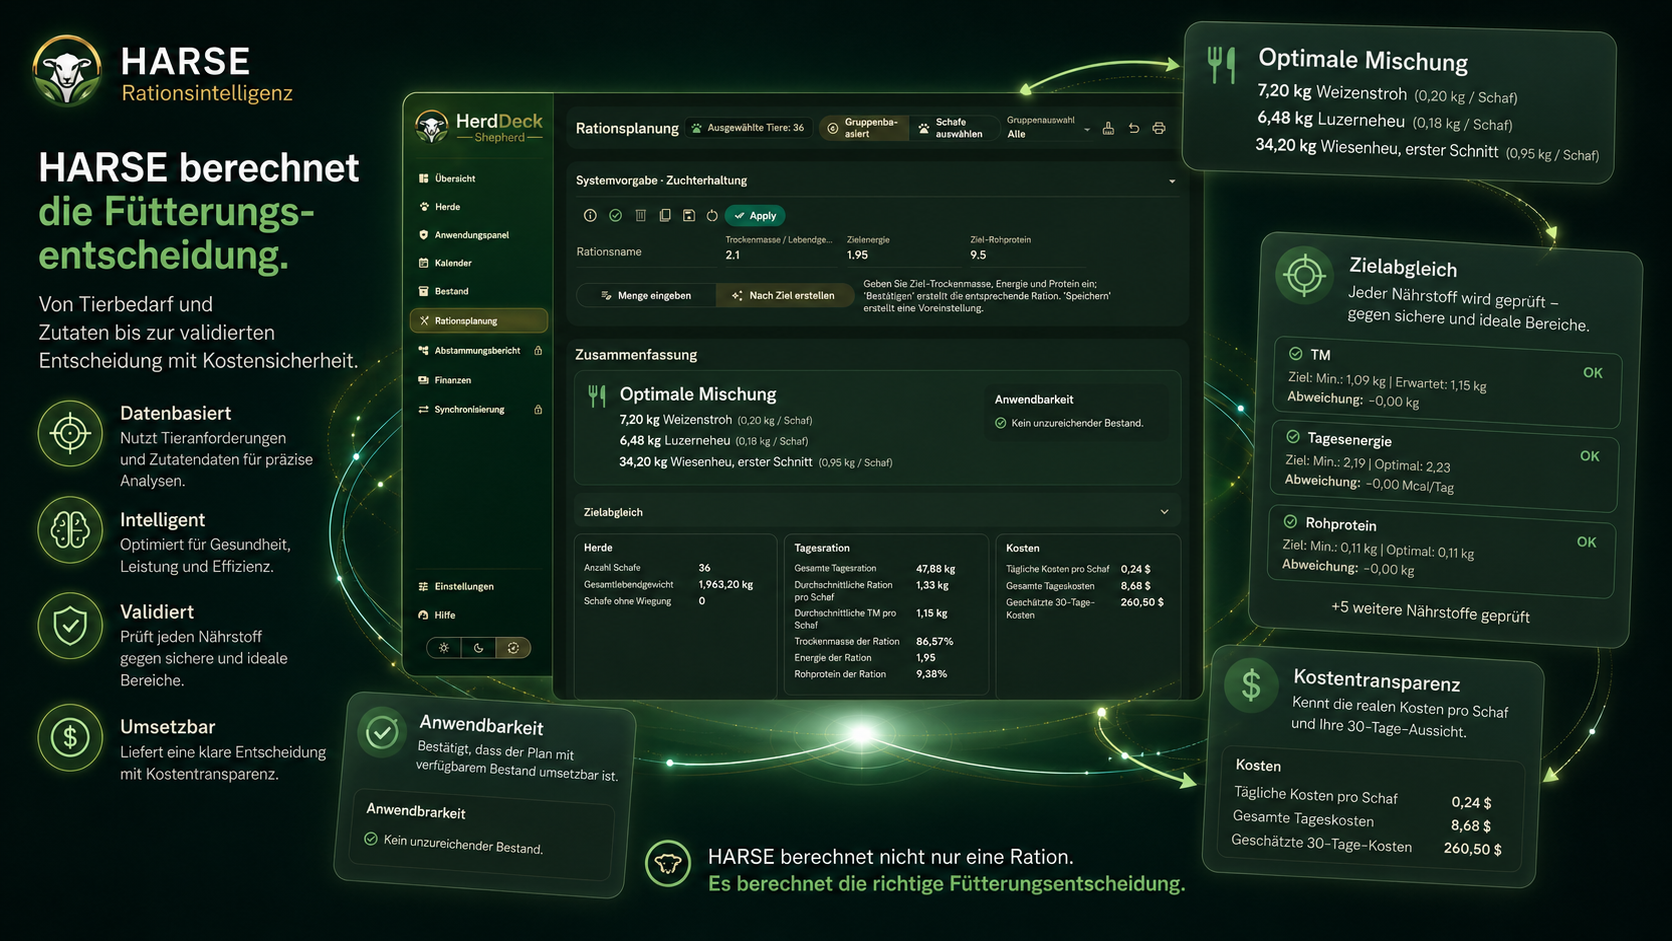The width and height of the screenshot is (1672, 941).
Task: Click the Trockenmasse / Lebendgewicht field 2.1
Action: coord(778,249)
